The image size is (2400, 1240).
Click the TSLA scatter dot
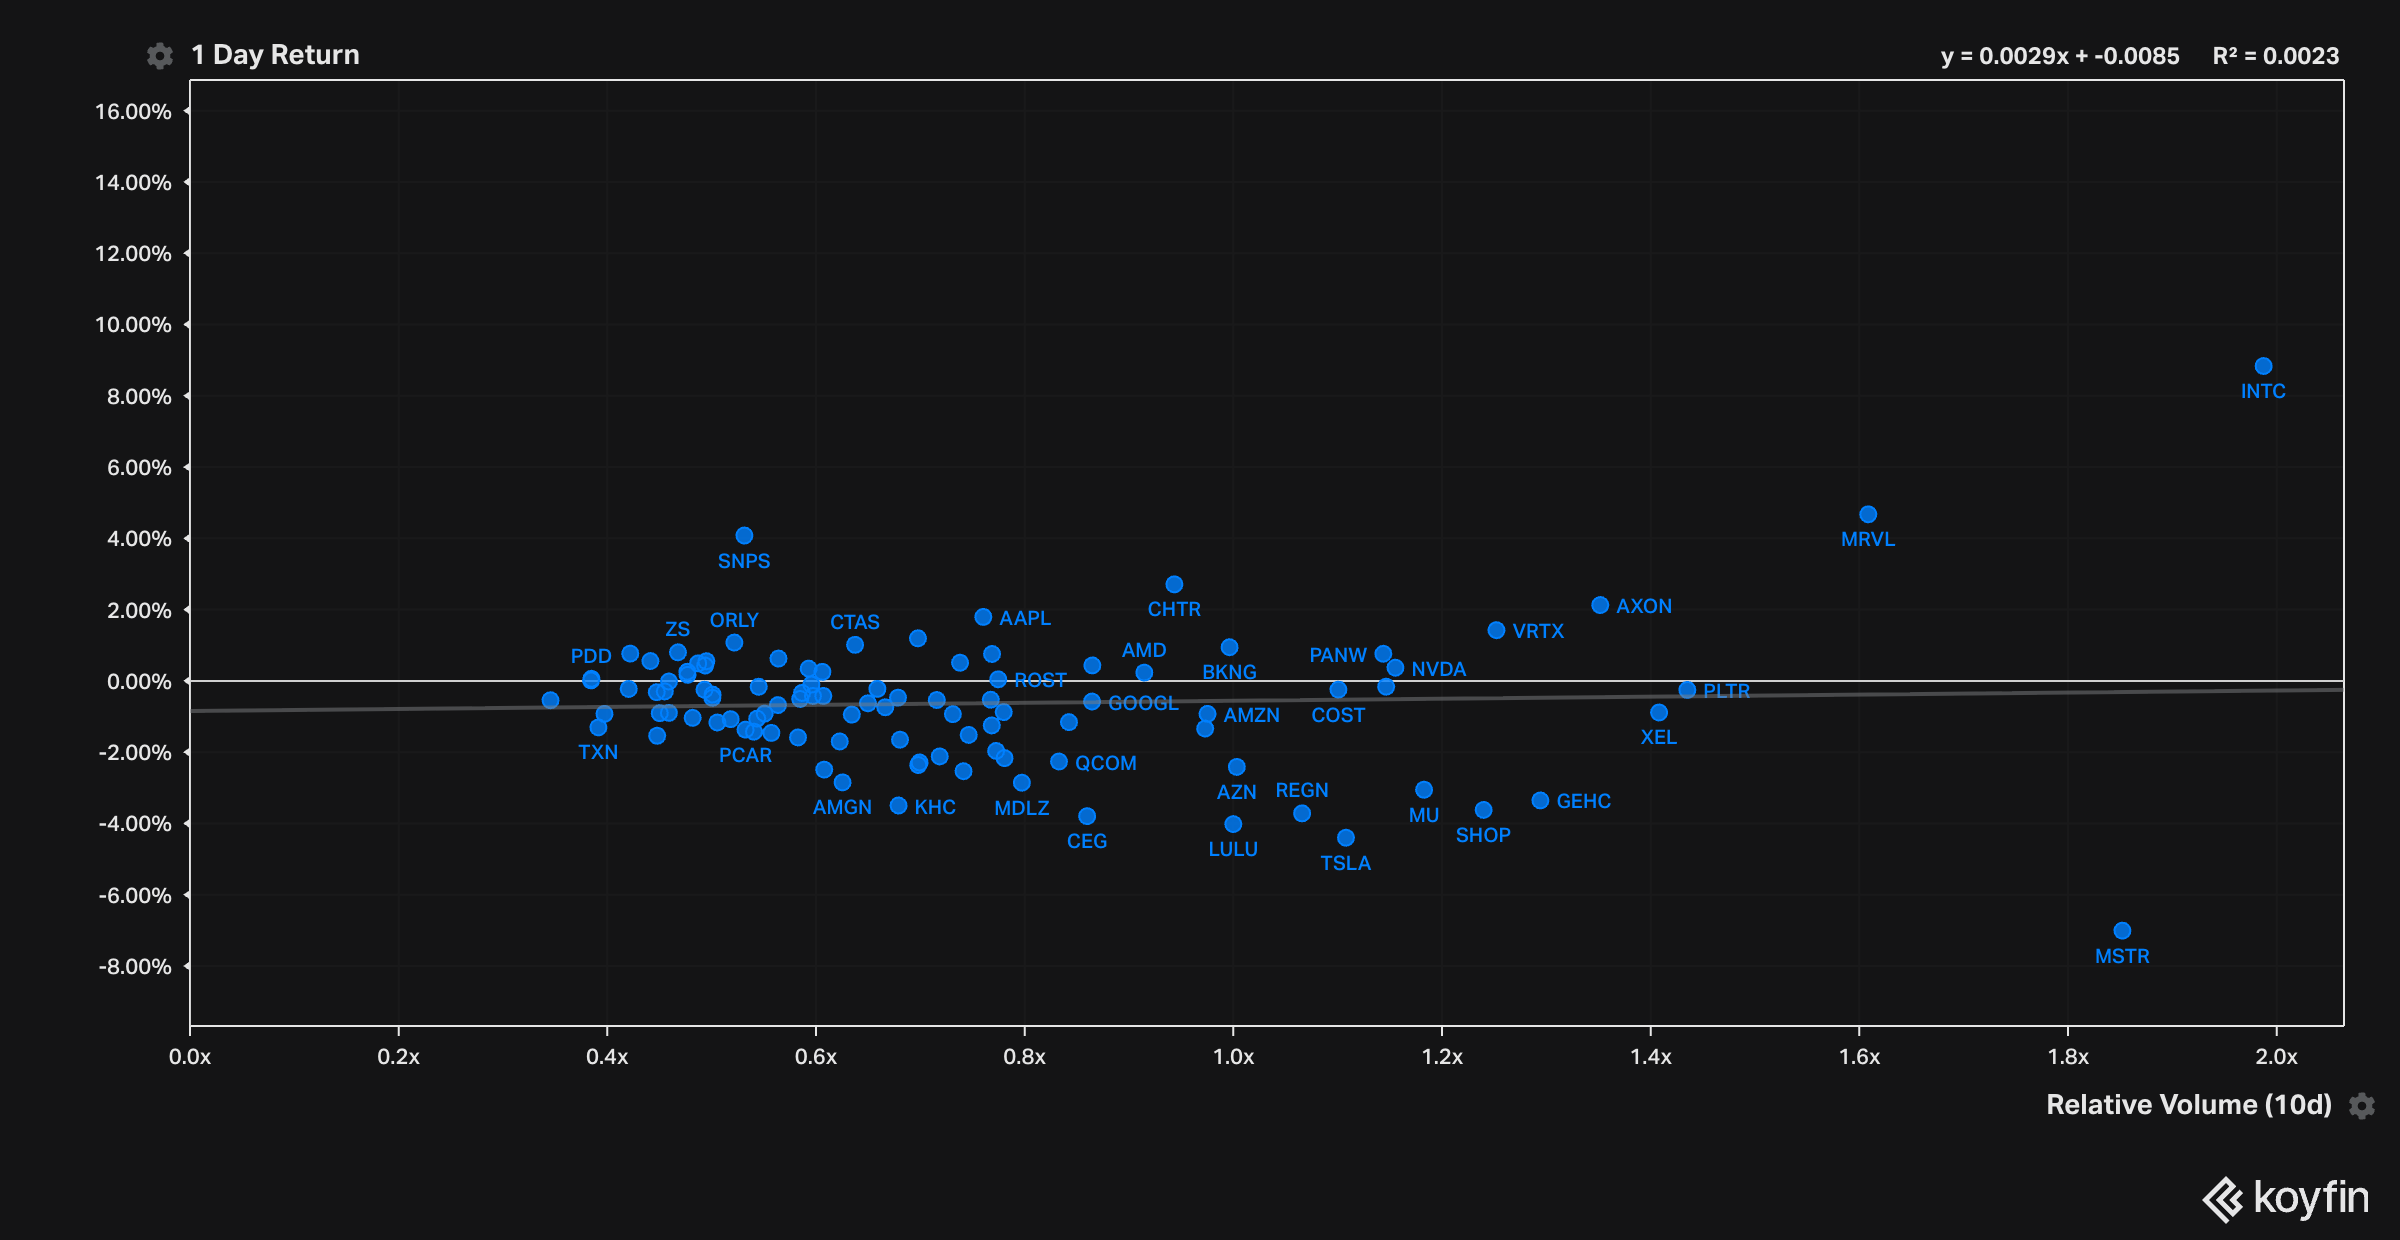tap(1346, 837)
